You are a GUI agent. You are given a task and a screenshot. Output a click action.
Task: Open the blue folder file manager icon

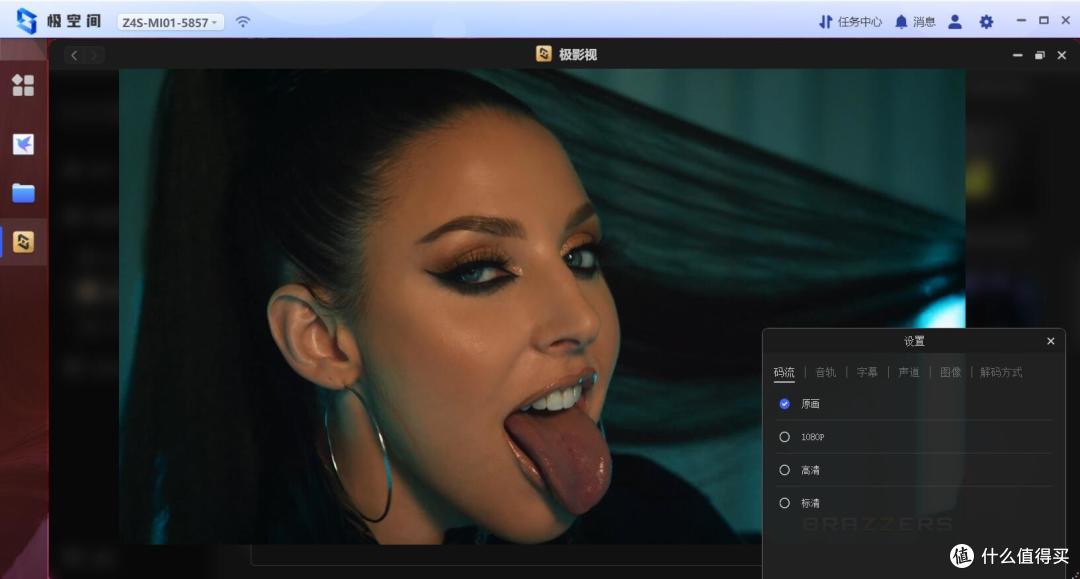(23, 193)
